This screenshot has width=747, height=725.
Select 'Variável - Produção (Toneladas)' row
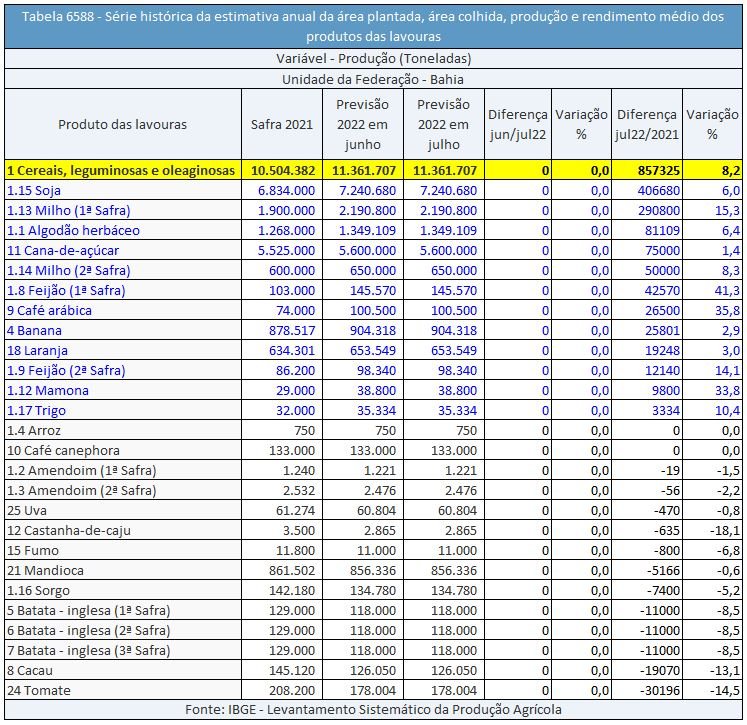tap(374, 59)
